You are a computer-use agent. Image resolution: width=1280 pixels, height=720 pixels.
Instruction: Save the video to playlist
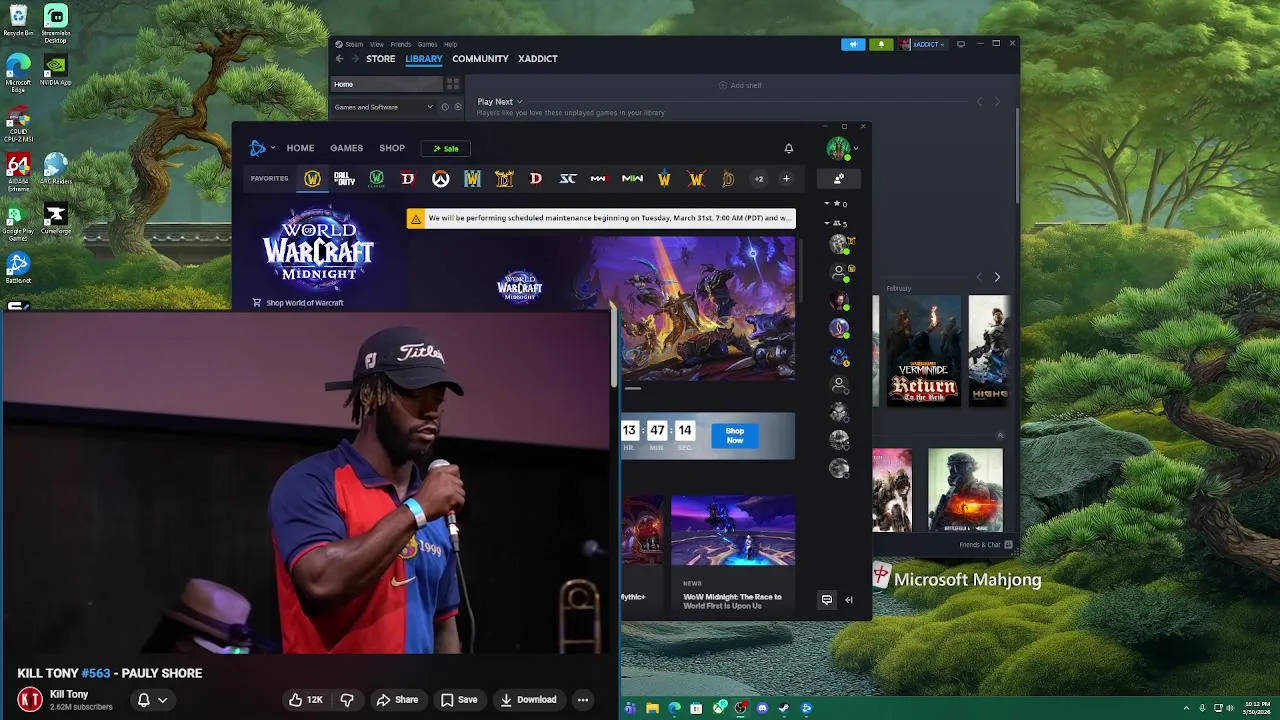click(x=459, y=700)
